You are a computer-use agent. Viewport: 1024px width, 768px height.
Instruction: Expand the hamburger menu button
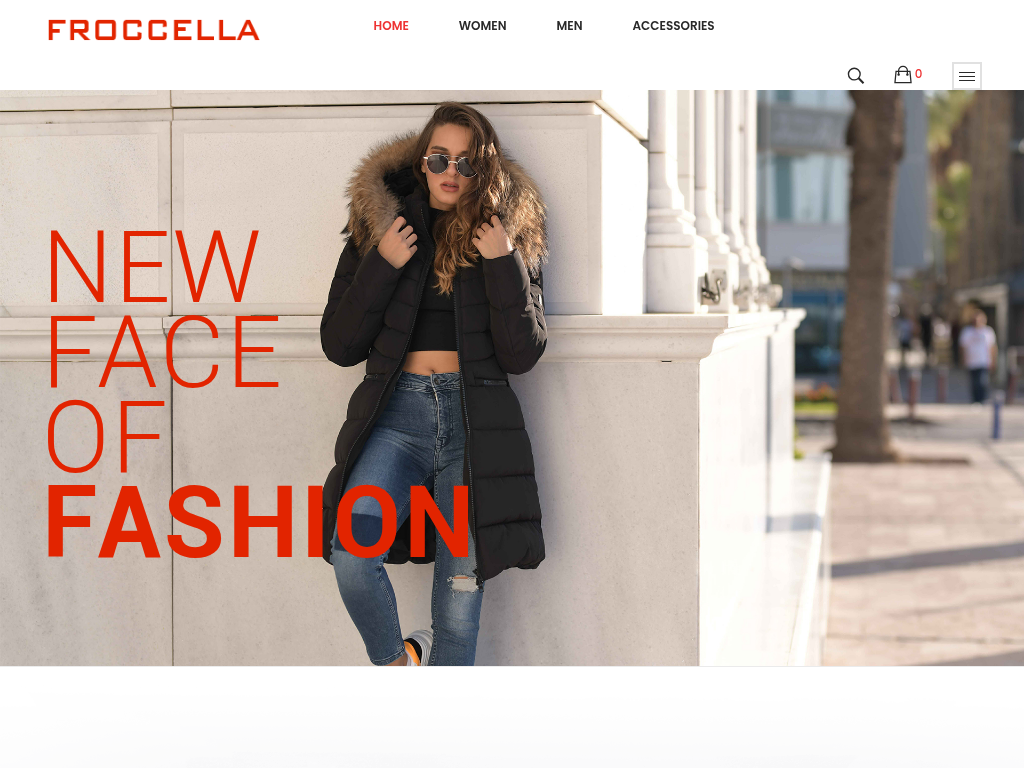(967, 76)
